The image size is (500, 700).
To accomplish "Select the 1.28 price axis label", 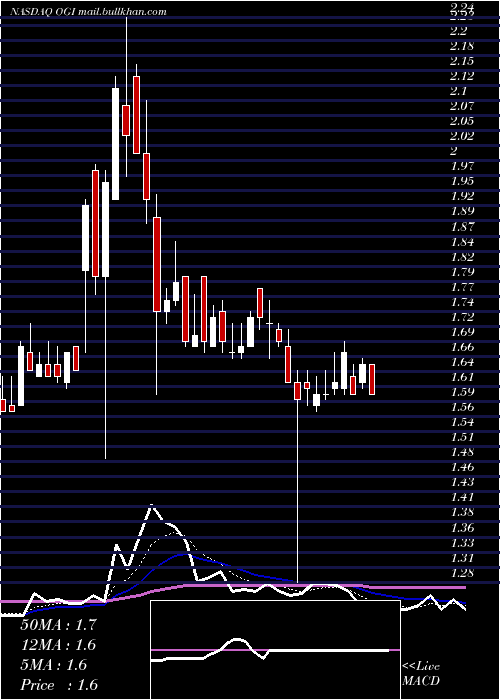I will coord(462,573).
